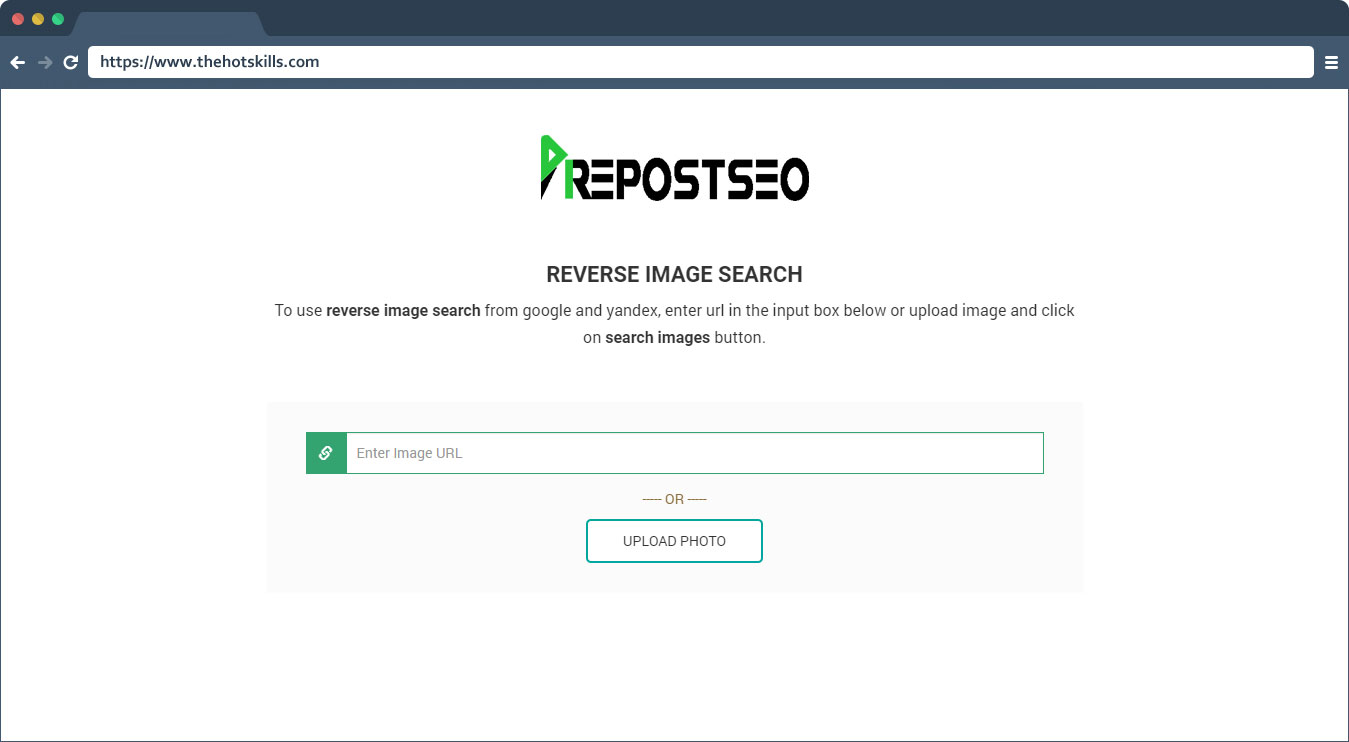Select the empty browser tab
Viewport: 1349px width, 742px height.
click(x=168, y=24)
